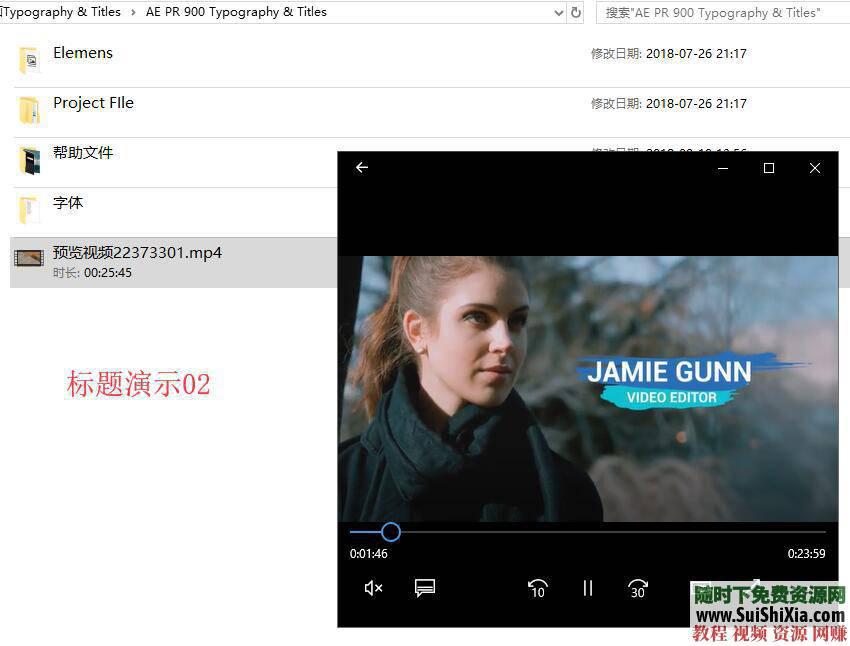This screenshot has width=850, height=646.
Task: Resume playback with the pause toggle
Action: click(588, 588)
